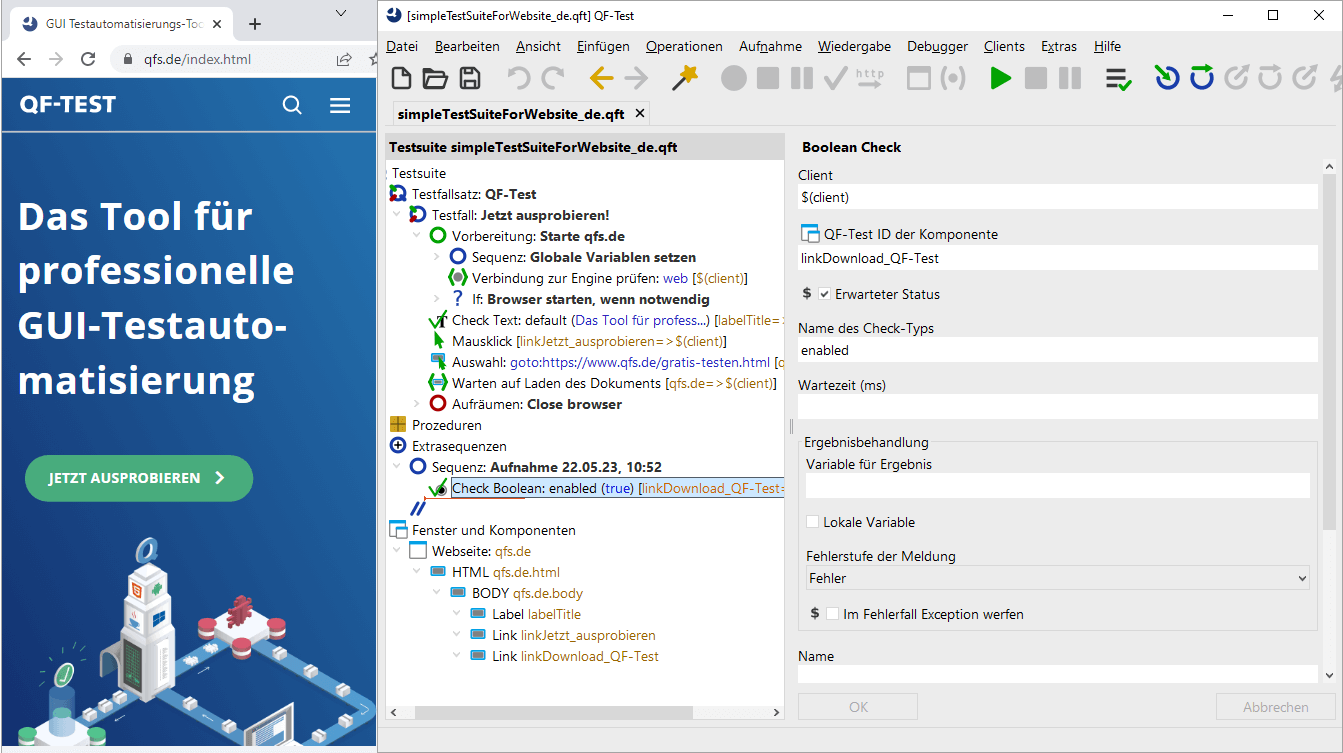Viewport: 1343px width, 753px height.
Task: Click the Prozeduren node icon
Action: [x=398, y=425]
